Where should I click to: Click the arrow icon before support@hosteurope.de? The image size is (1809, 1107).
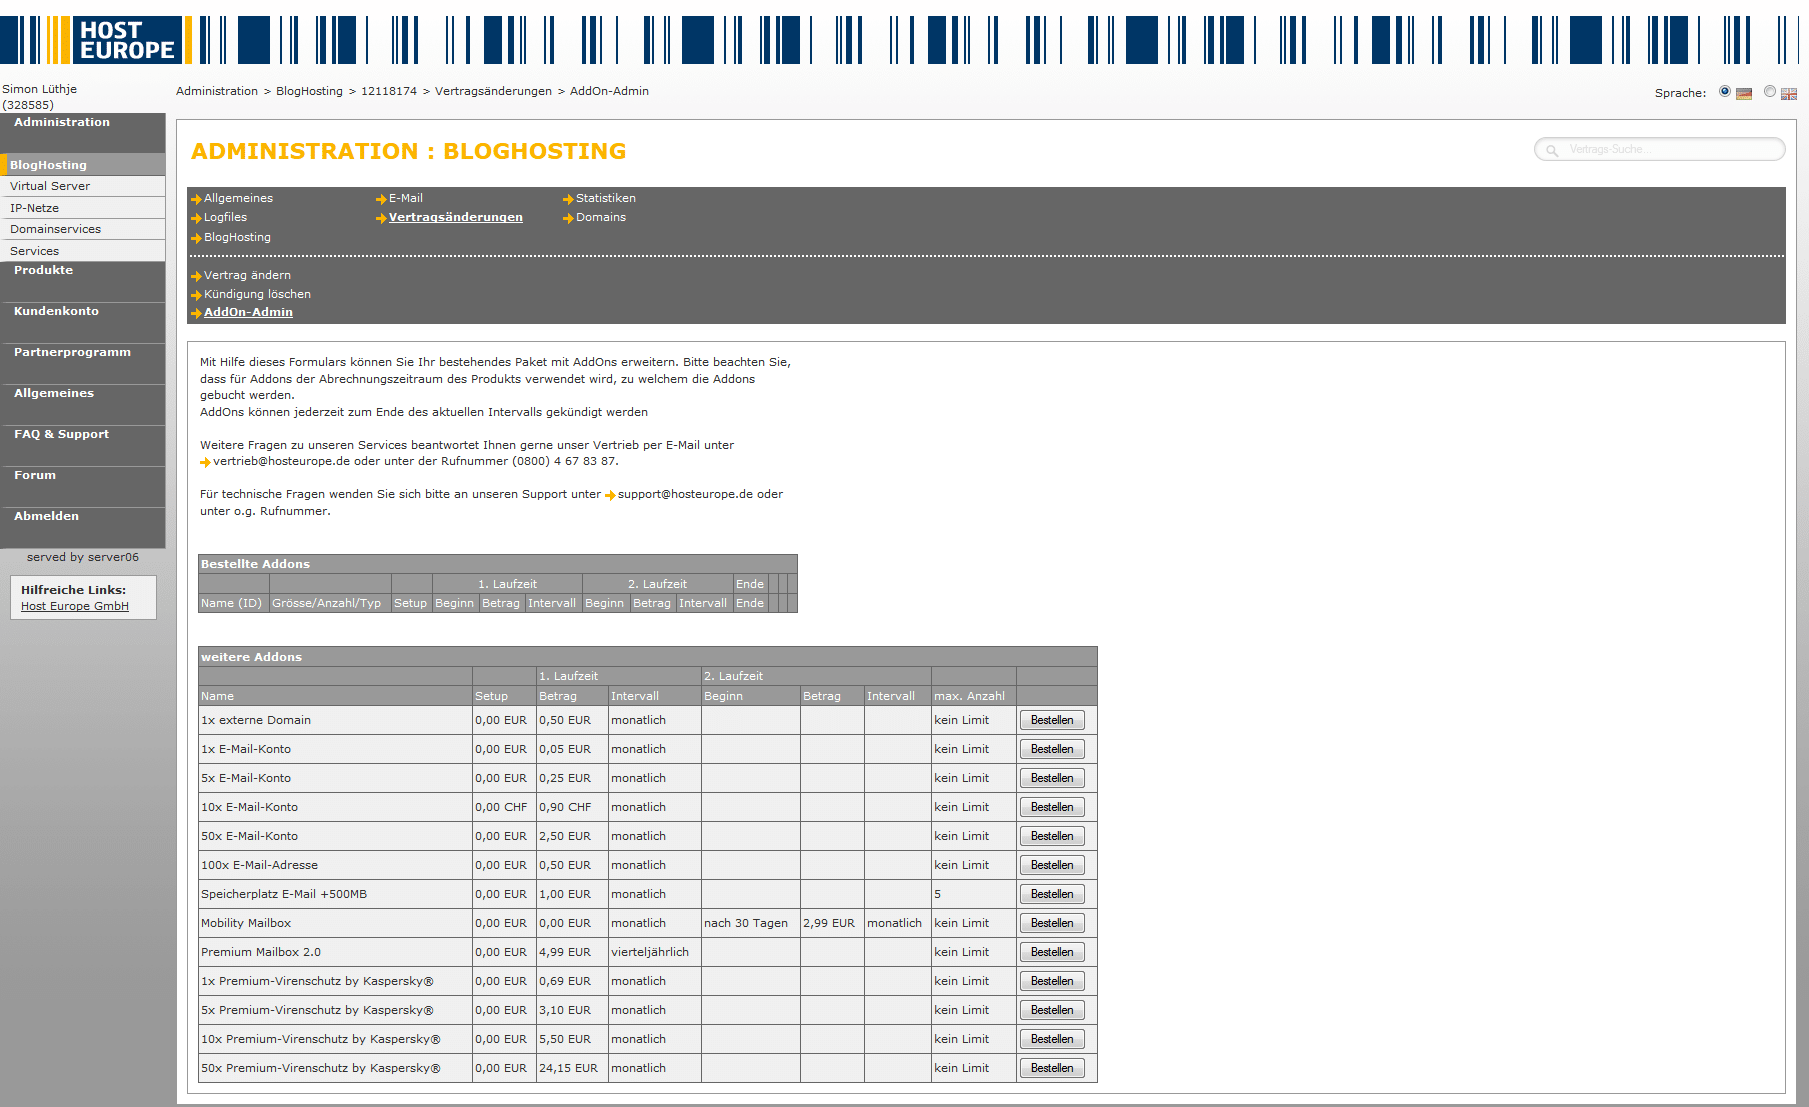pos(610,495)
